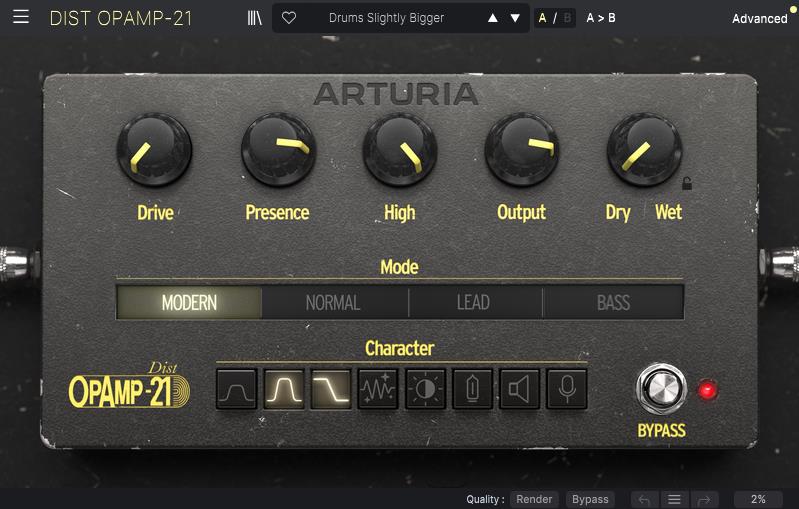The height and width of the screenshot is (509, 799).
Task: Select preset slot B
Action: pos(567,18)
